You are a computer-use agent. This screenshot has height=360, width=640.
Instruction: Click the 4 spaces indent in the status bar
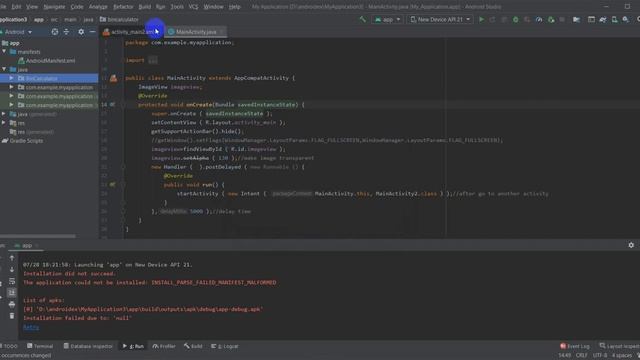[x=621, y=356]
